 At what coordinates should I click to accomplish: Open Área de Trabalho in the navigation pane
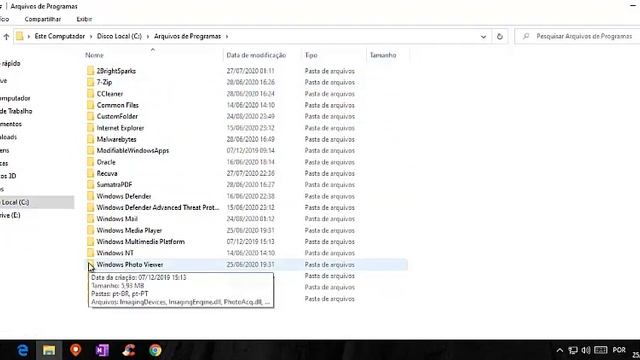(x=16, y=111)
